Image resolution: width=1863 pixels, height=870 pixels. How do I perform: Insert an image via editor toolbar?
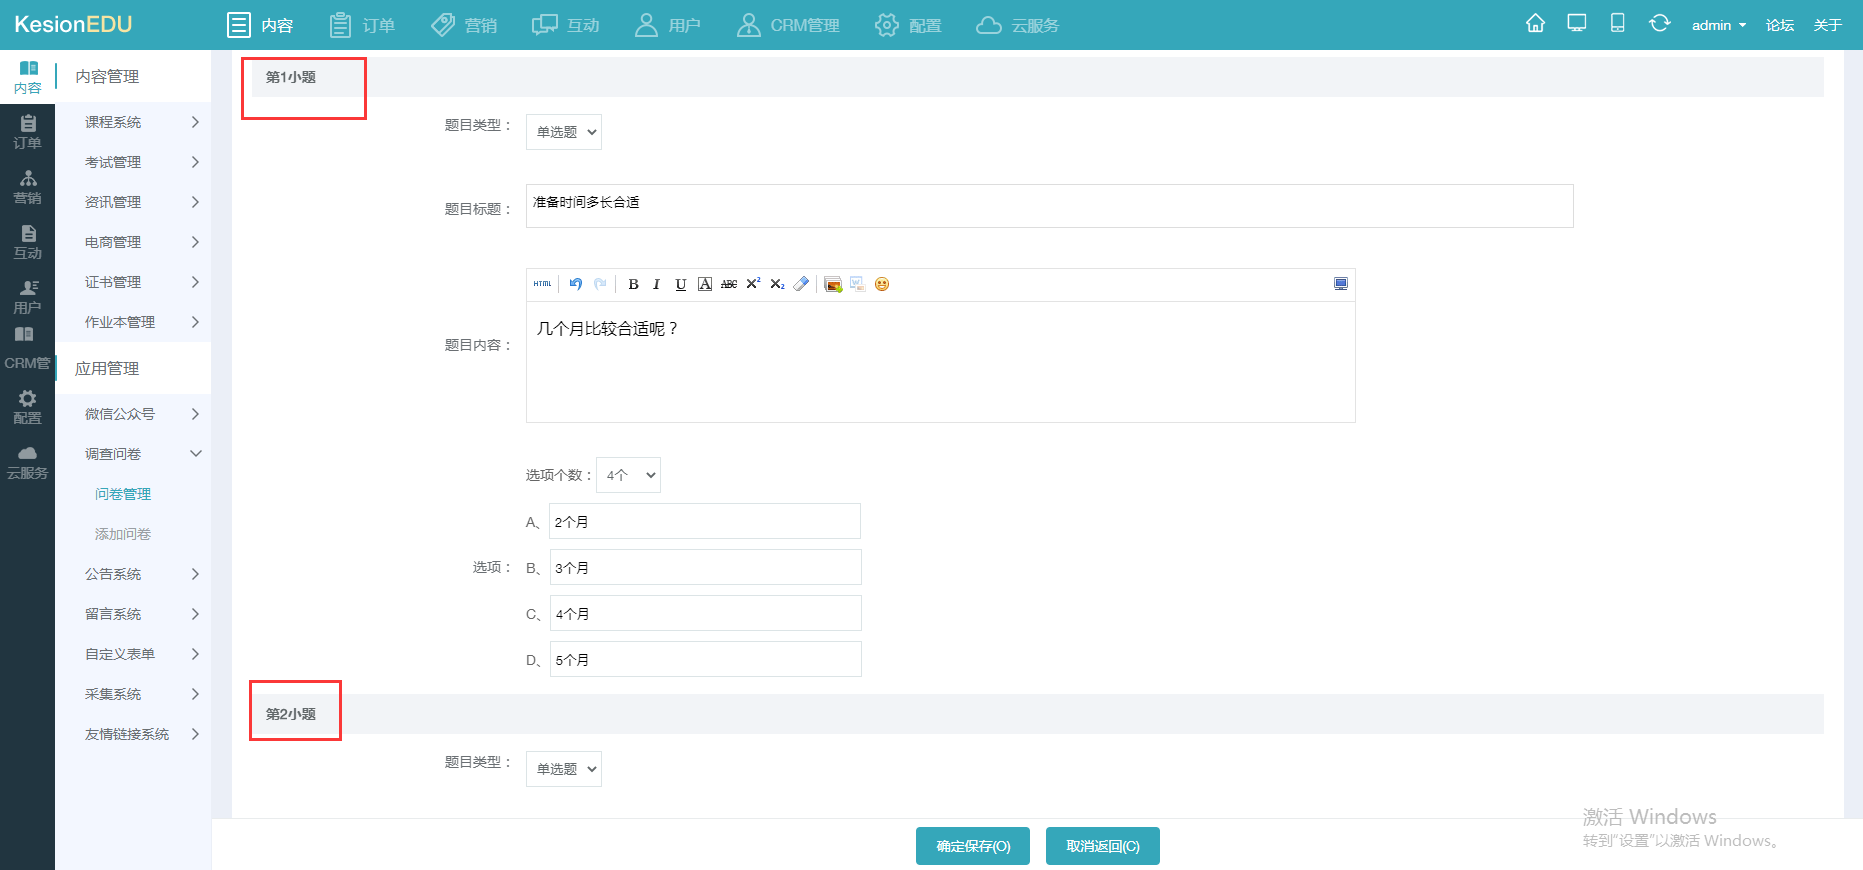tap(833, 284)
